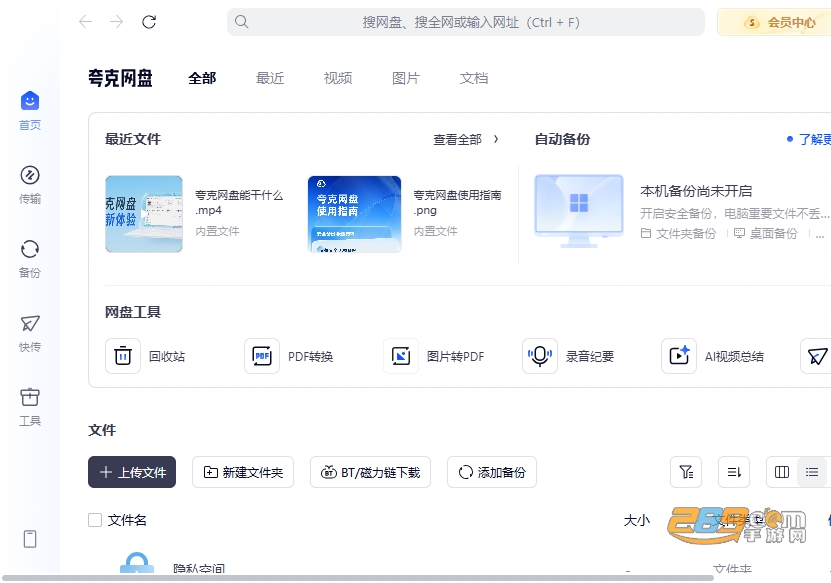Open the PDF转换 tool icon
This screenshot has height=583, width=831.
tap(262, 356)
